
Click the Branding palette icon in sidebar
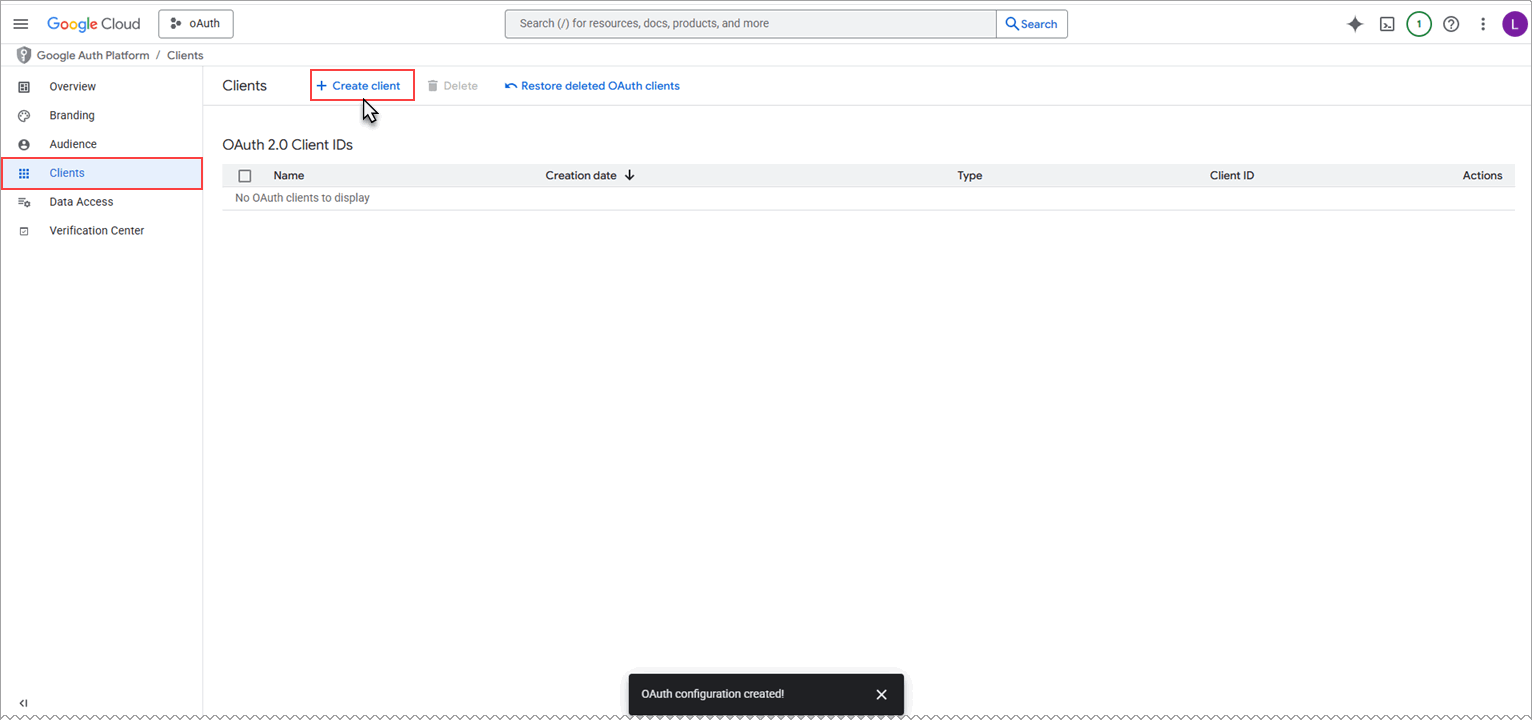pos(24,116)
